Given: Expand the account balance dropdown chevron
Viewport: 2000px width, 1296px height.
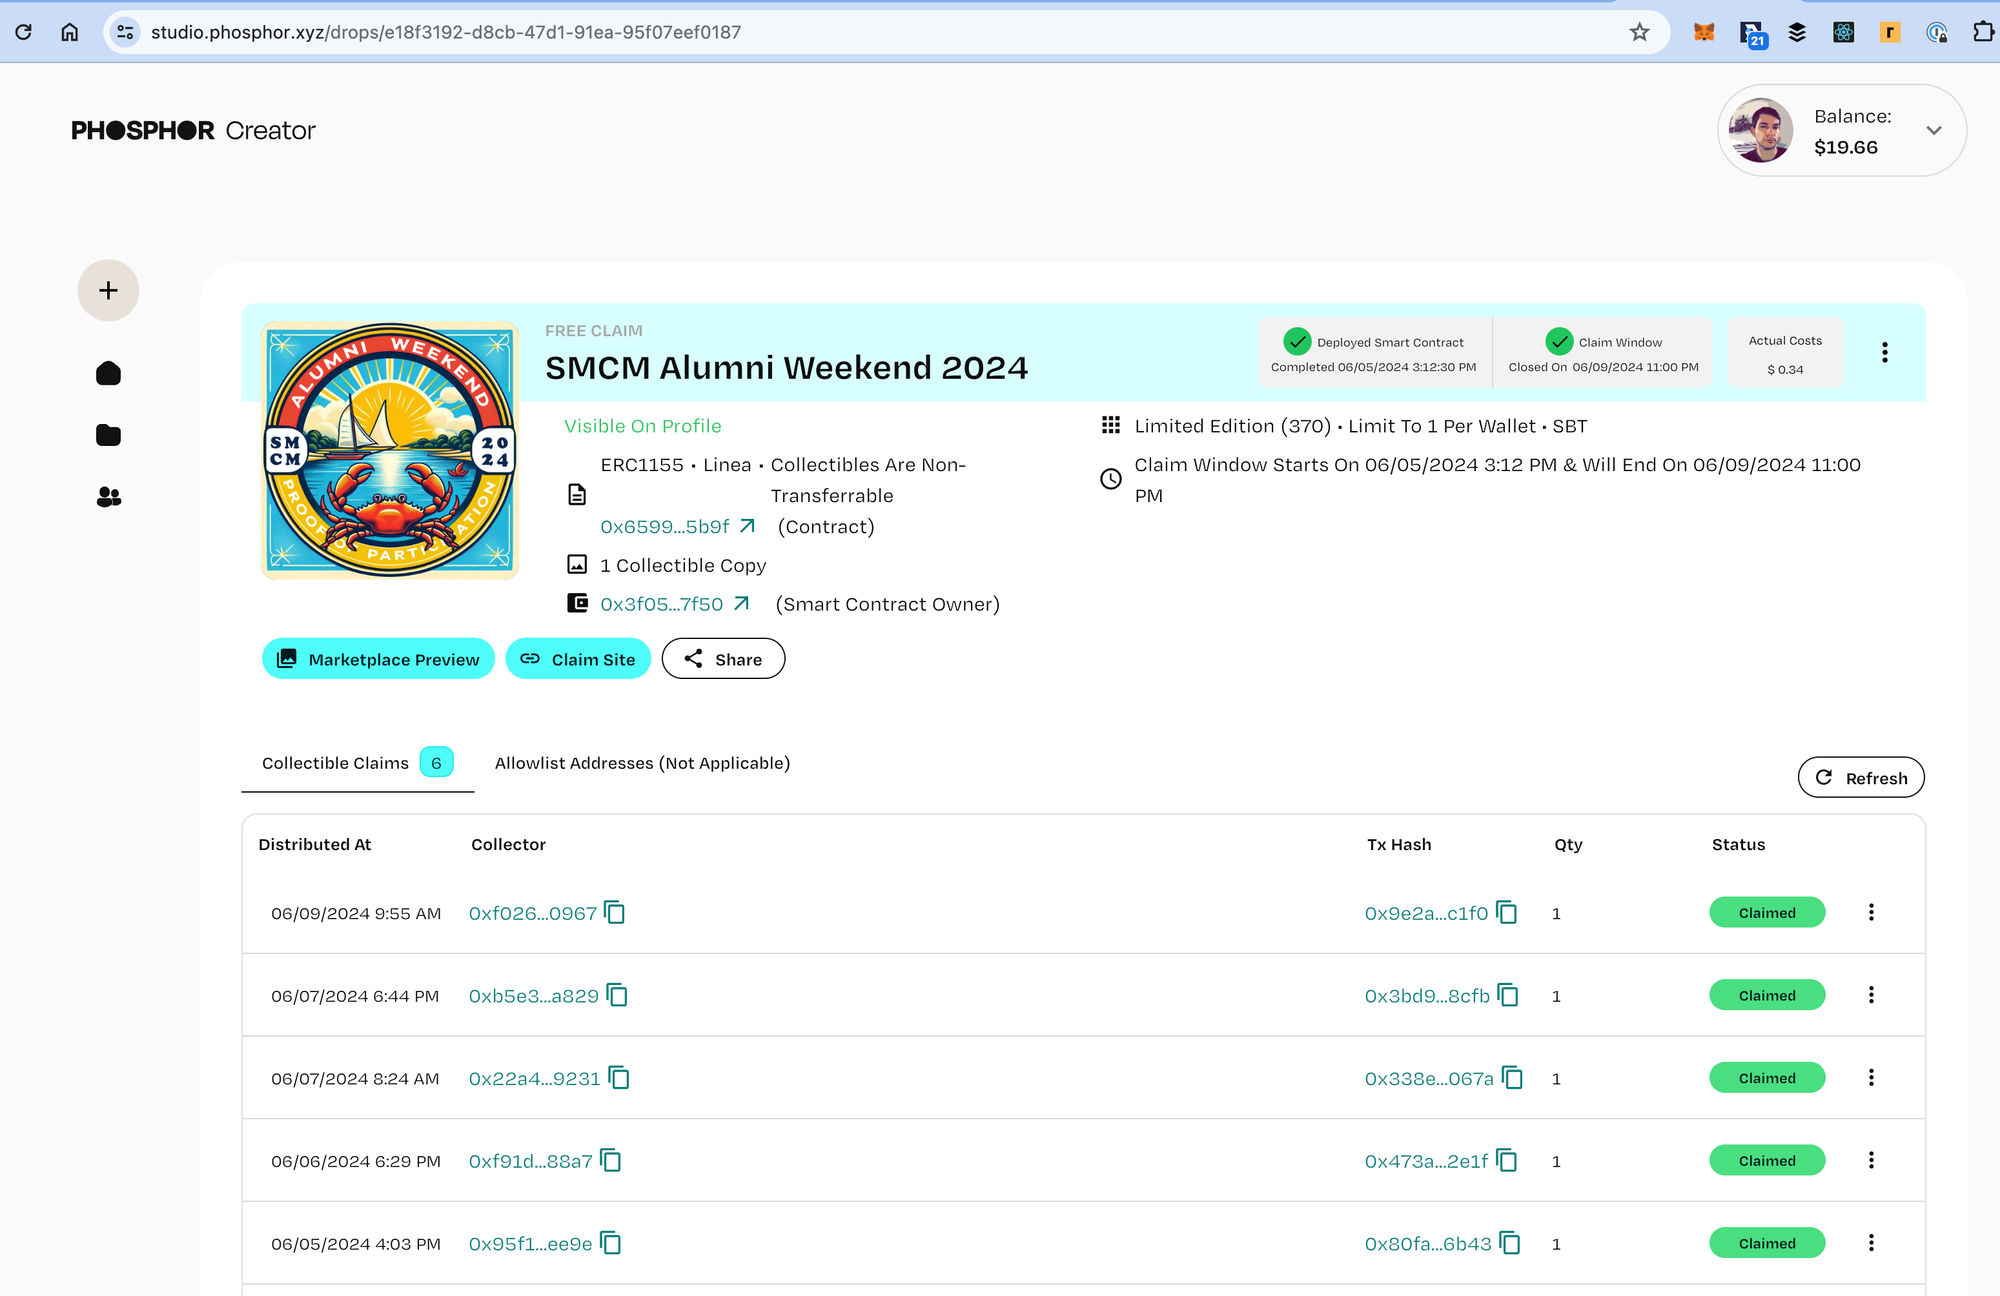Looking at the screenshot, I should point(1934,131).
